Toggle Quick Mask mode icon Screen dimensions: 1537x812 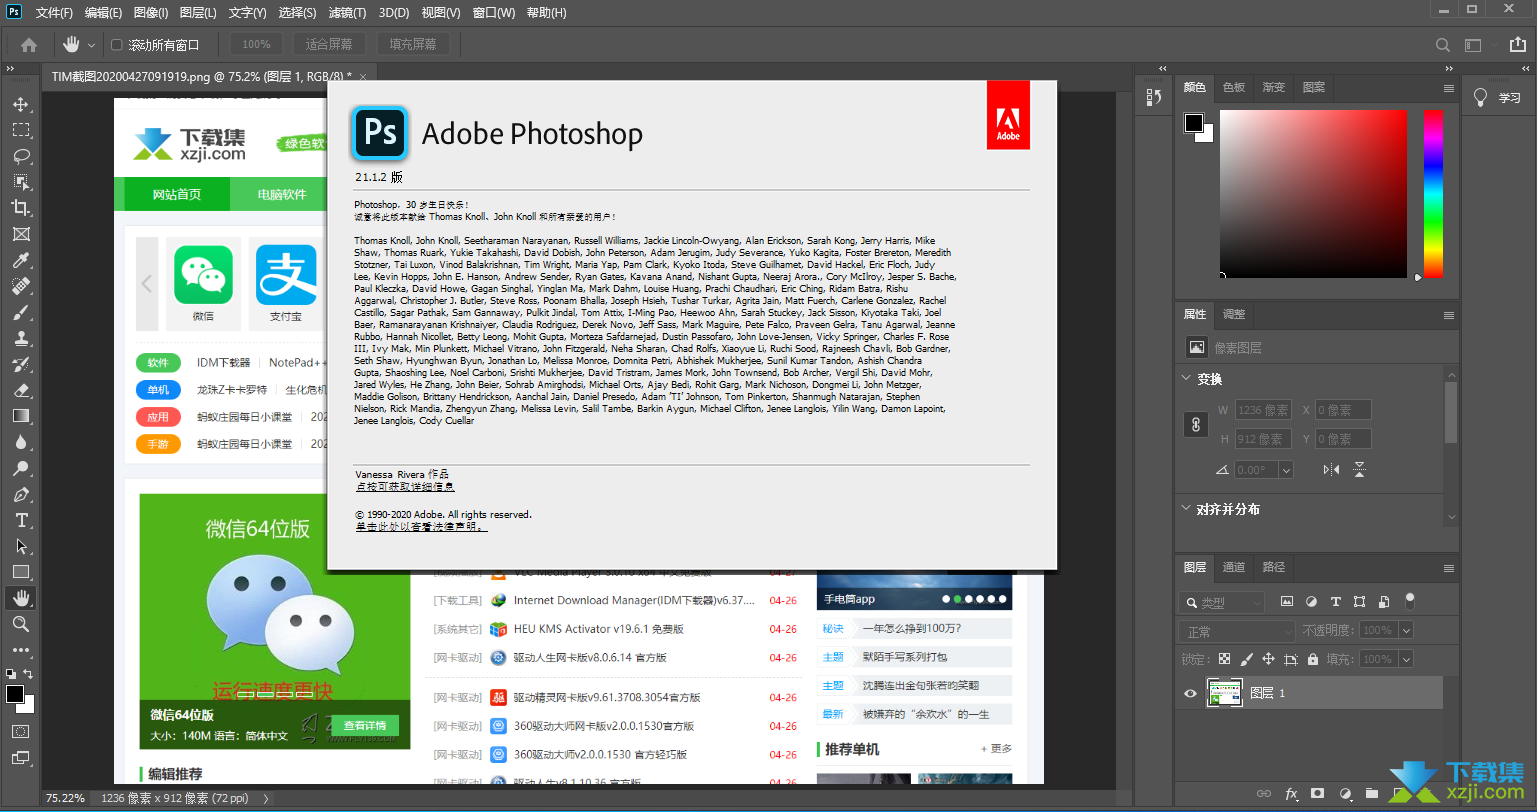pos(21,732)
